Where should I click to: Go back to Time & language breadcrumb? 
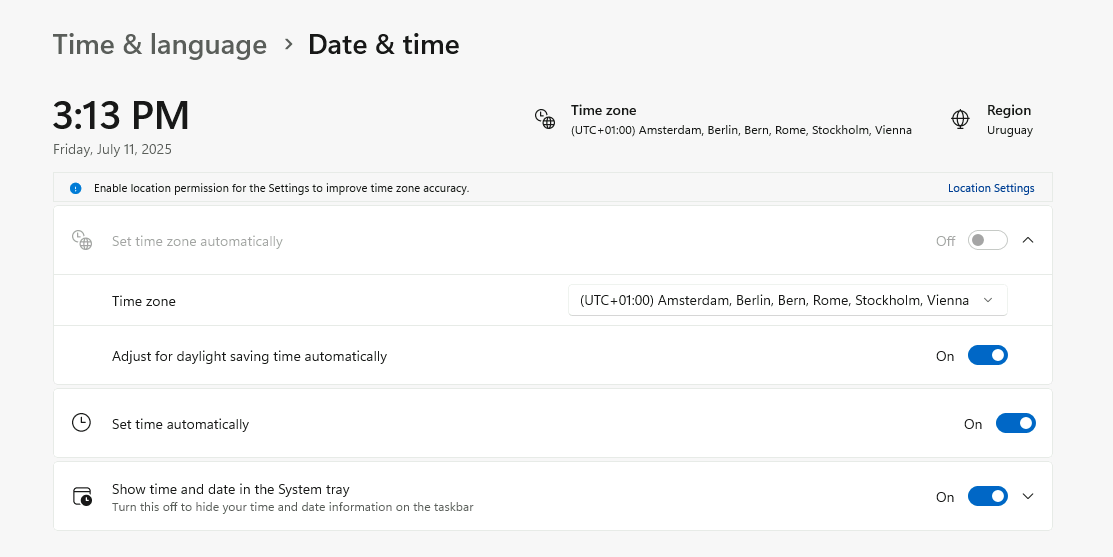(159, 45)
